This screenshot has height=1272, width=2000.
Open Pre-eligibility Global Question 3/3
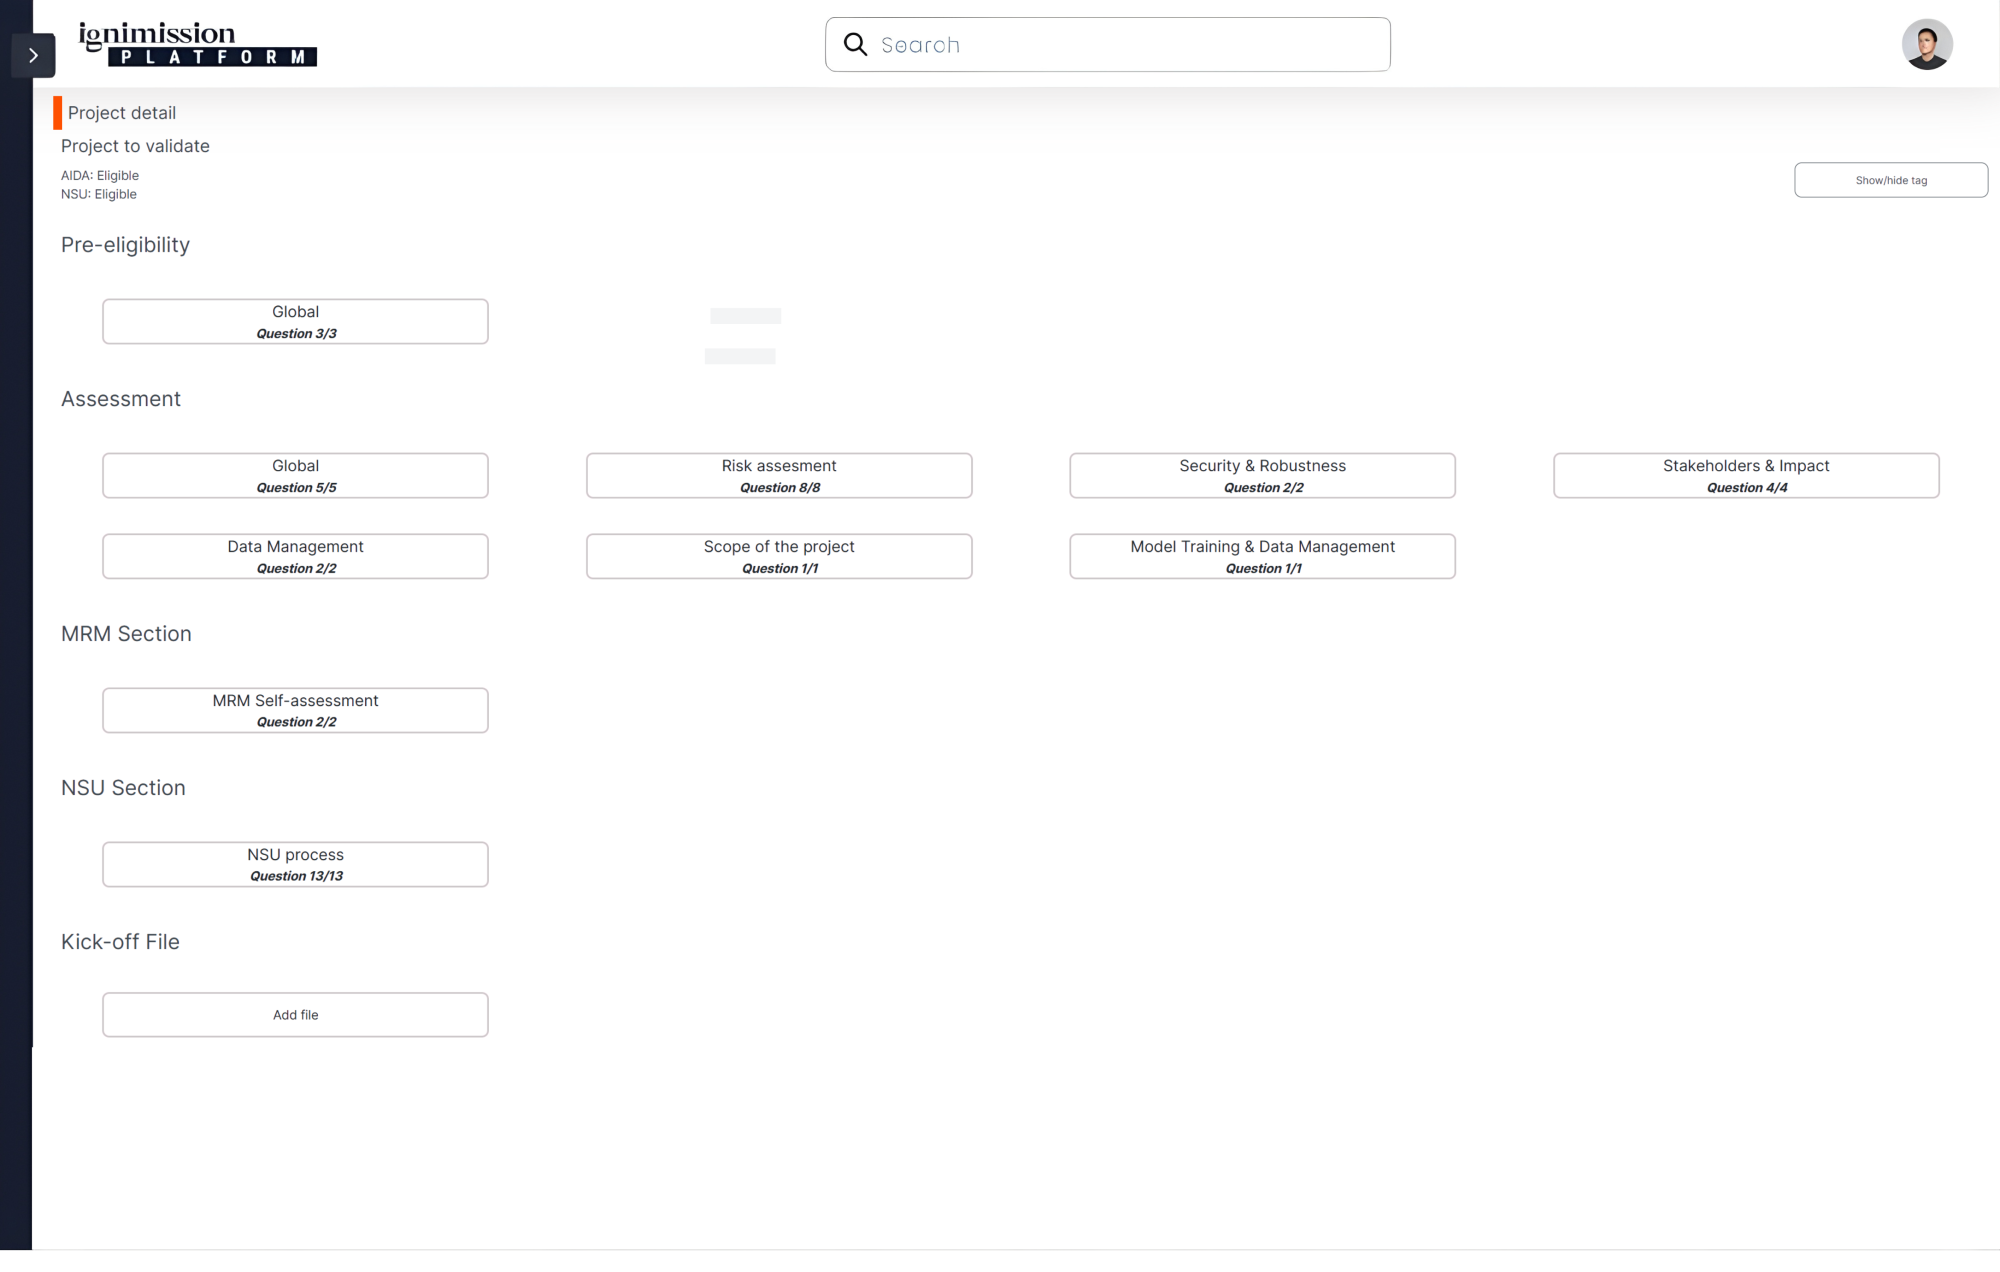[x=295, y=322]
